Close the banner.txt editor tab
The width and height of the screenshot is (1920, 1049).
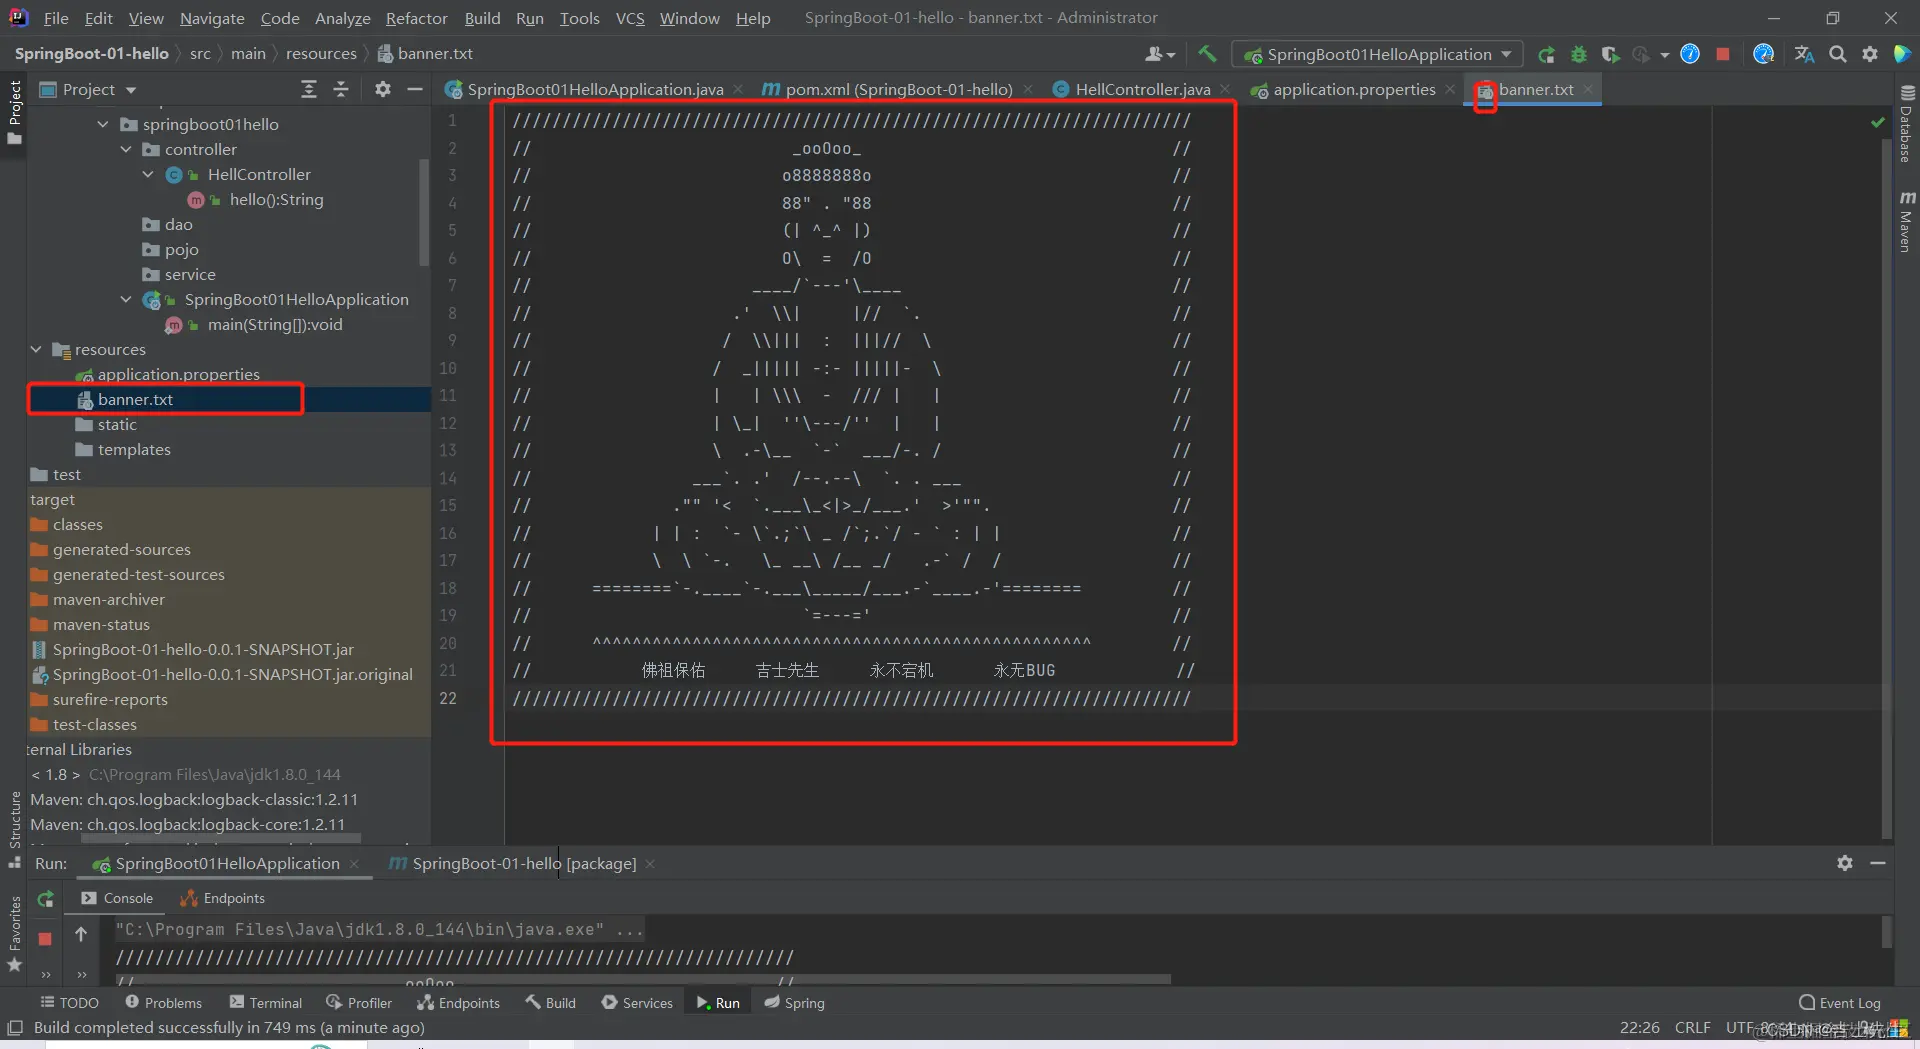1588,89
